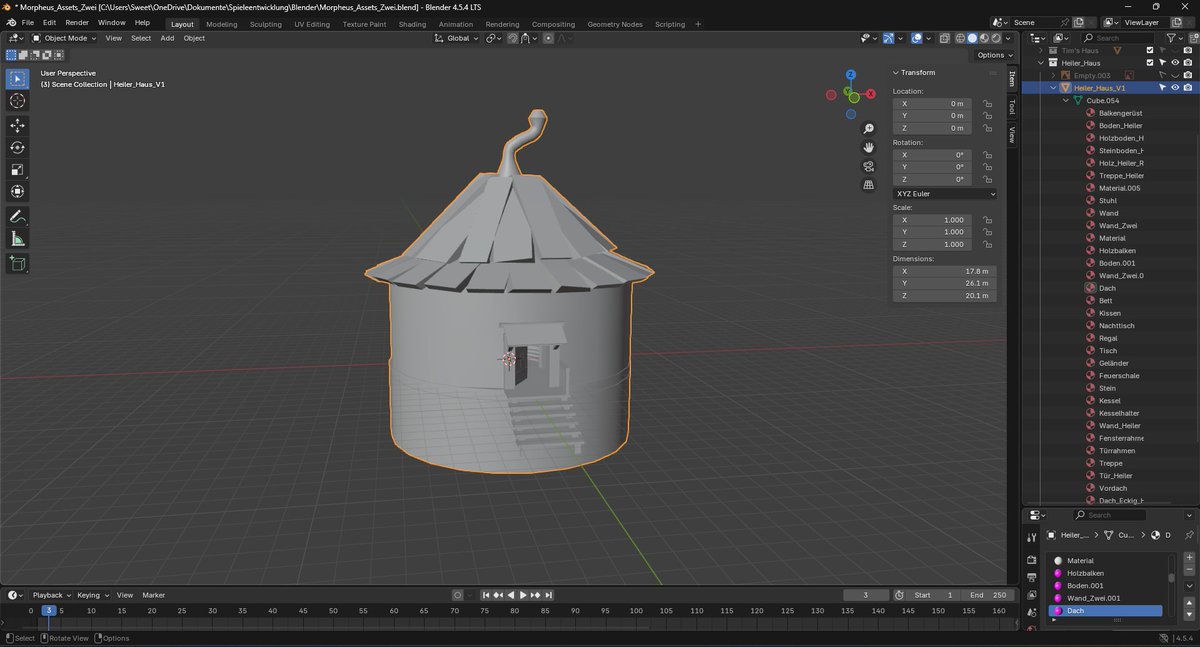The width and height of the screenshot is (1200, 647).
Task: Uncheck the Heiler_Haus collection checkbox
Action: tap(1150, 62)
